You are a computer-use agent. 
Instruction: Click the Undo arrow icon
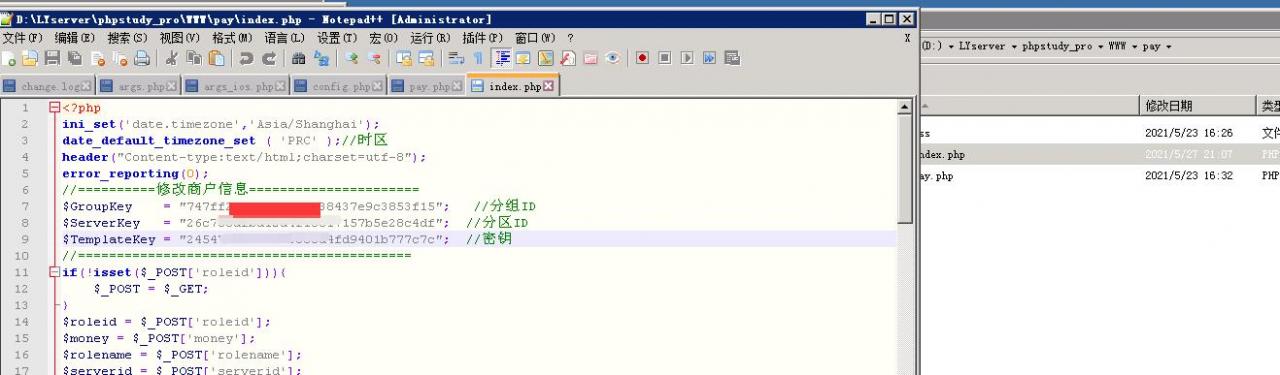[x=246, y=58]
